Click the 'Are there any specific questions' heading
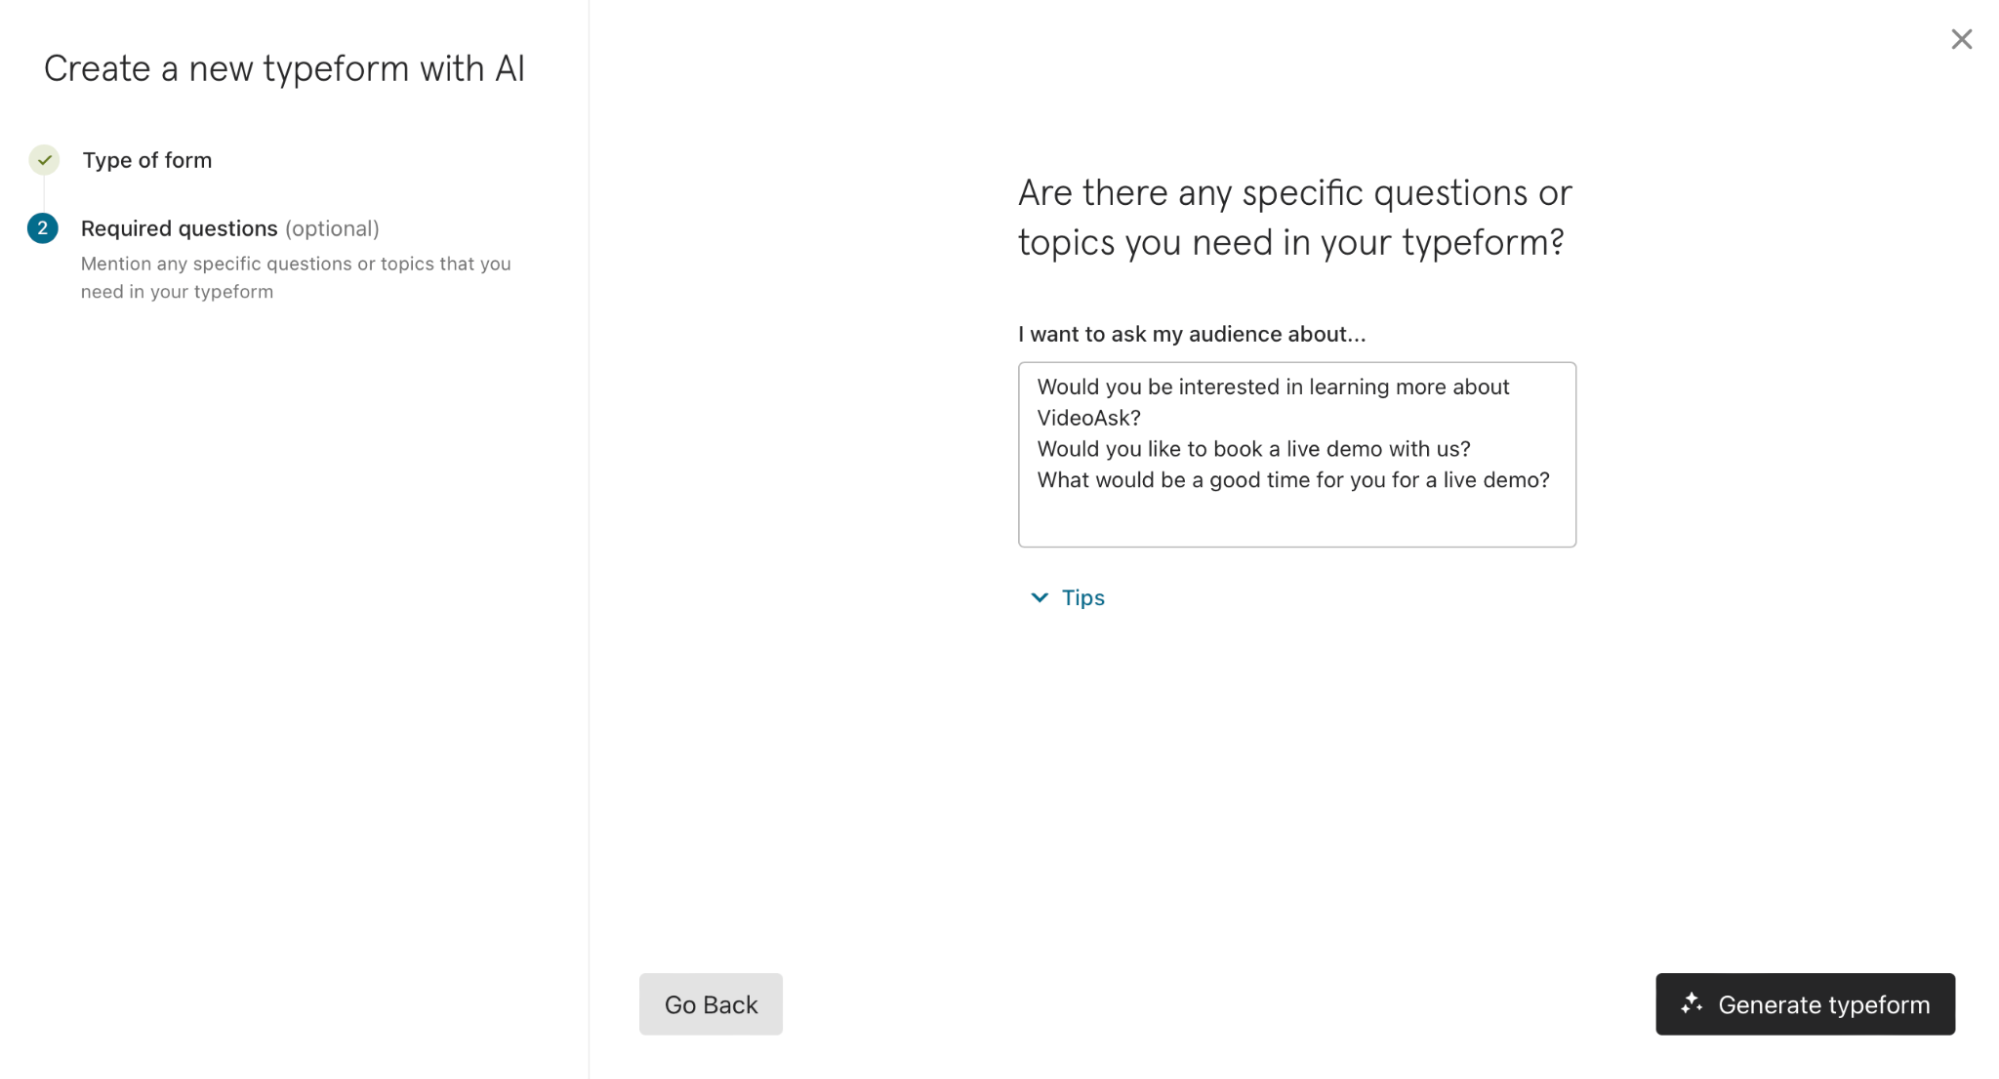Screen dimensions: 1999x1079 click(1295, 217)
